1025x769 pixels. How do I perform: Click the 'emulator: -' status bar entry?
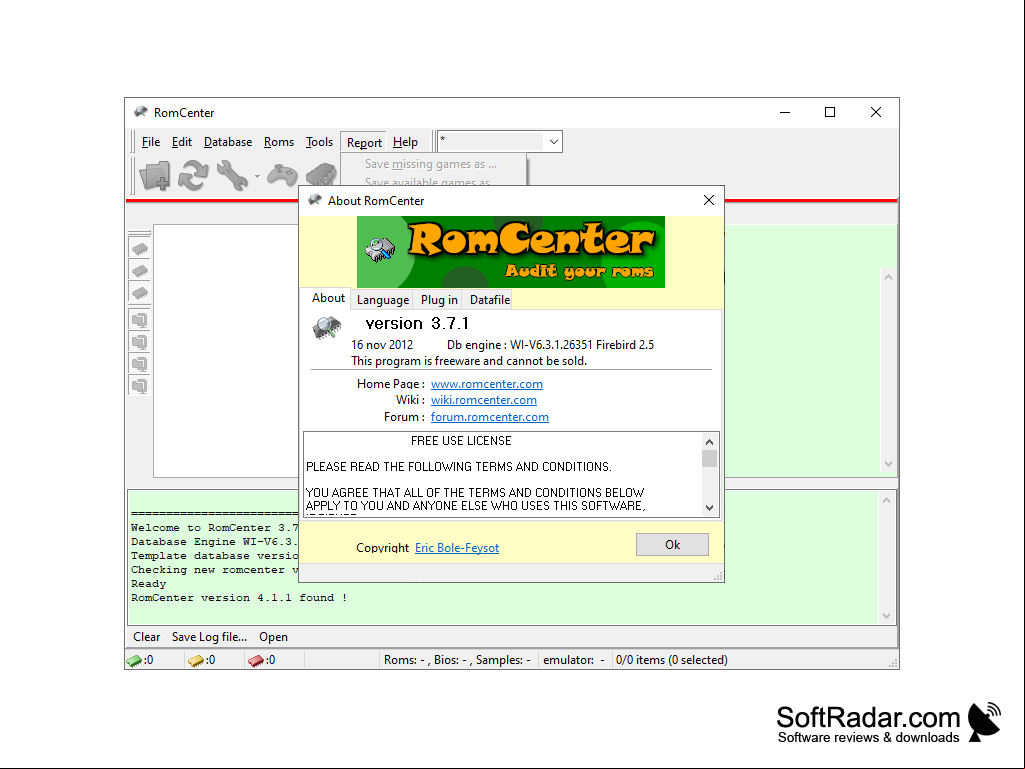574,660
